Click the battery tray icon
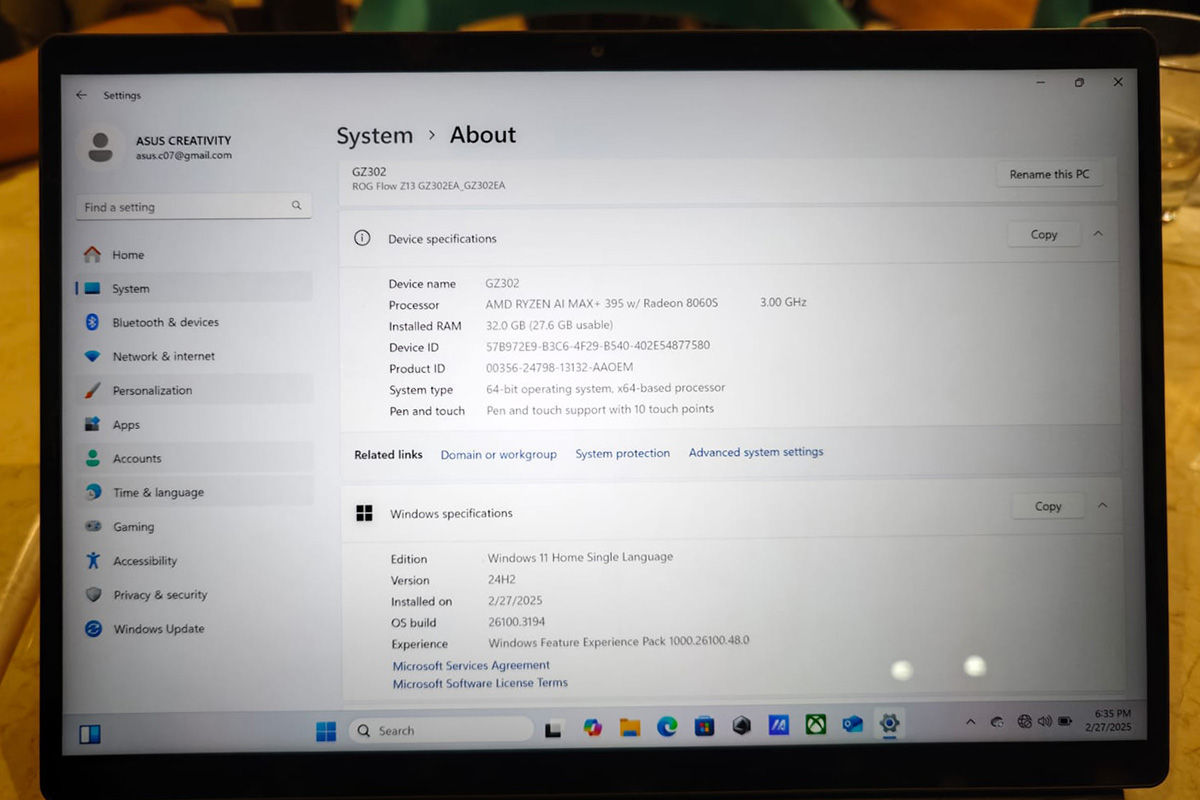The width and height of the screenshot is (1200, 800). pyautogui.click(x=1065, y=721)
